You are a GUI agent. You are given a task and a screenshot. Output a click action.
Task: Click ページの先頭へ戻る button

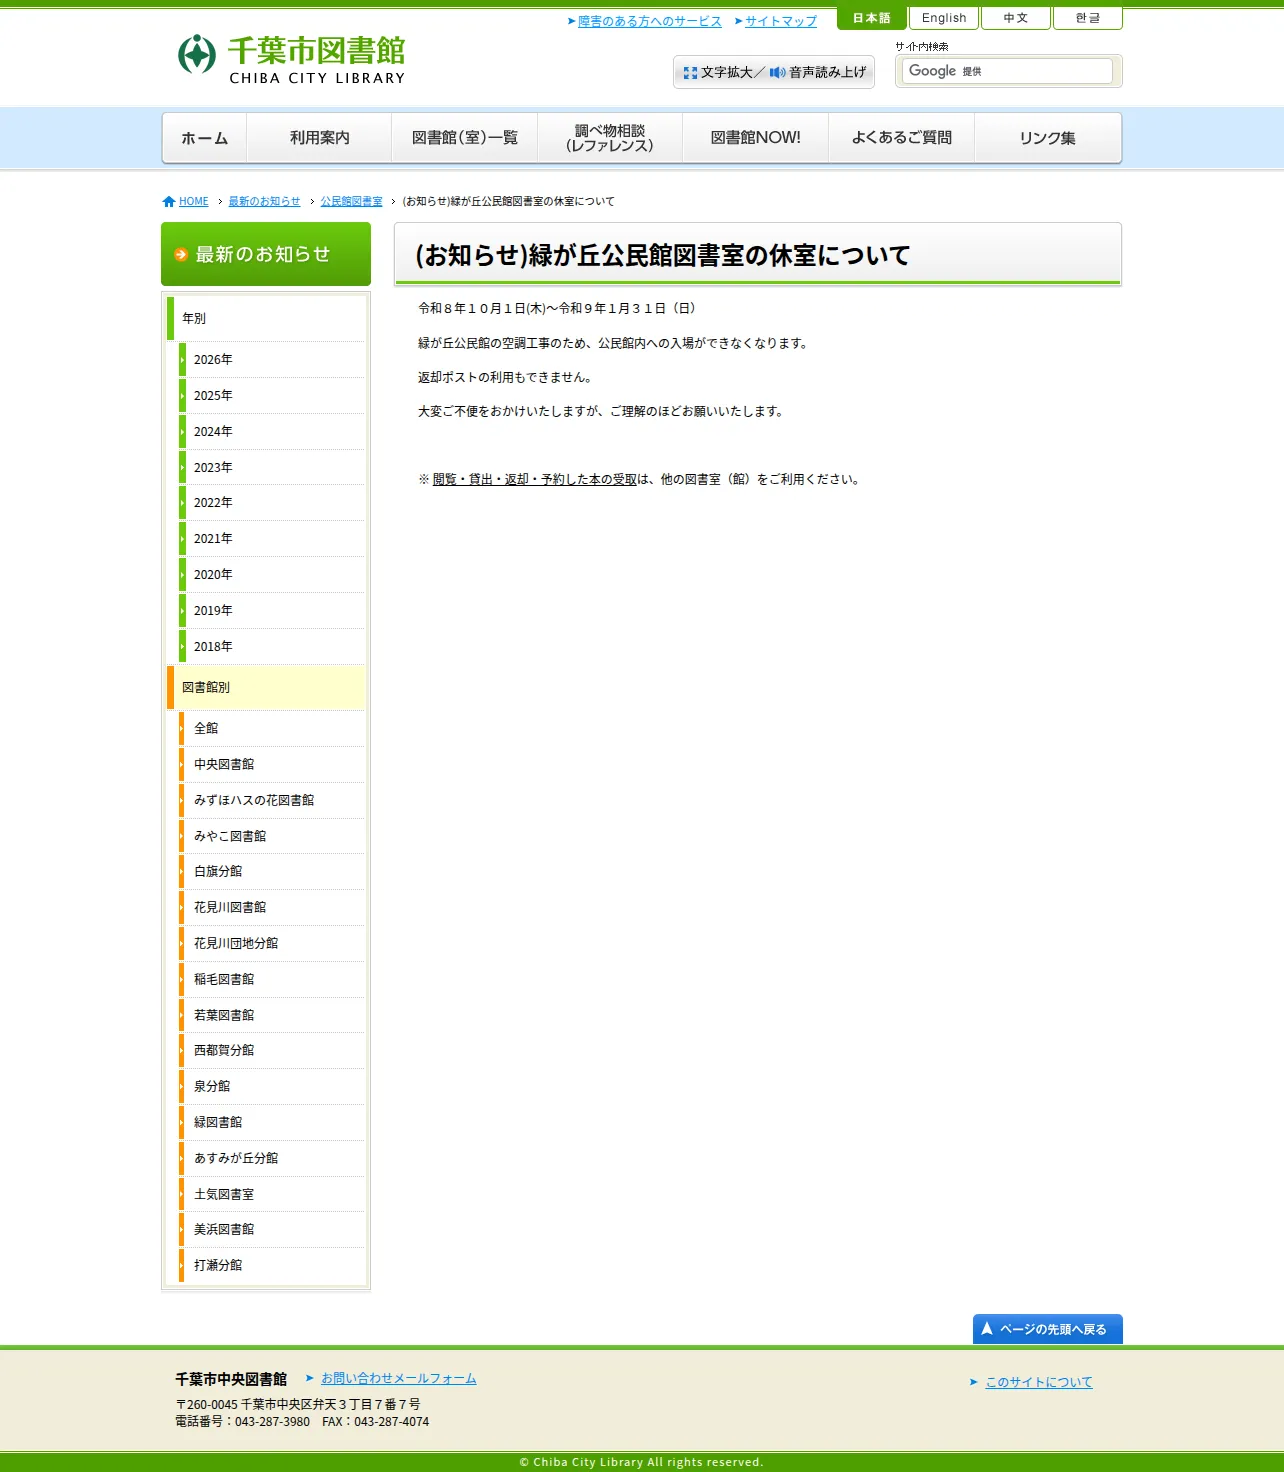[x=1048, y=1329]
